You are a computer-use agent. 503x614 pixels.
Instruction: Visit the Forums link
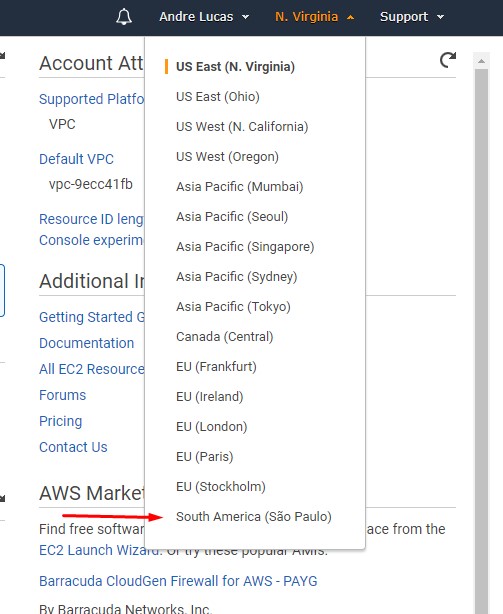coord(62,395)
